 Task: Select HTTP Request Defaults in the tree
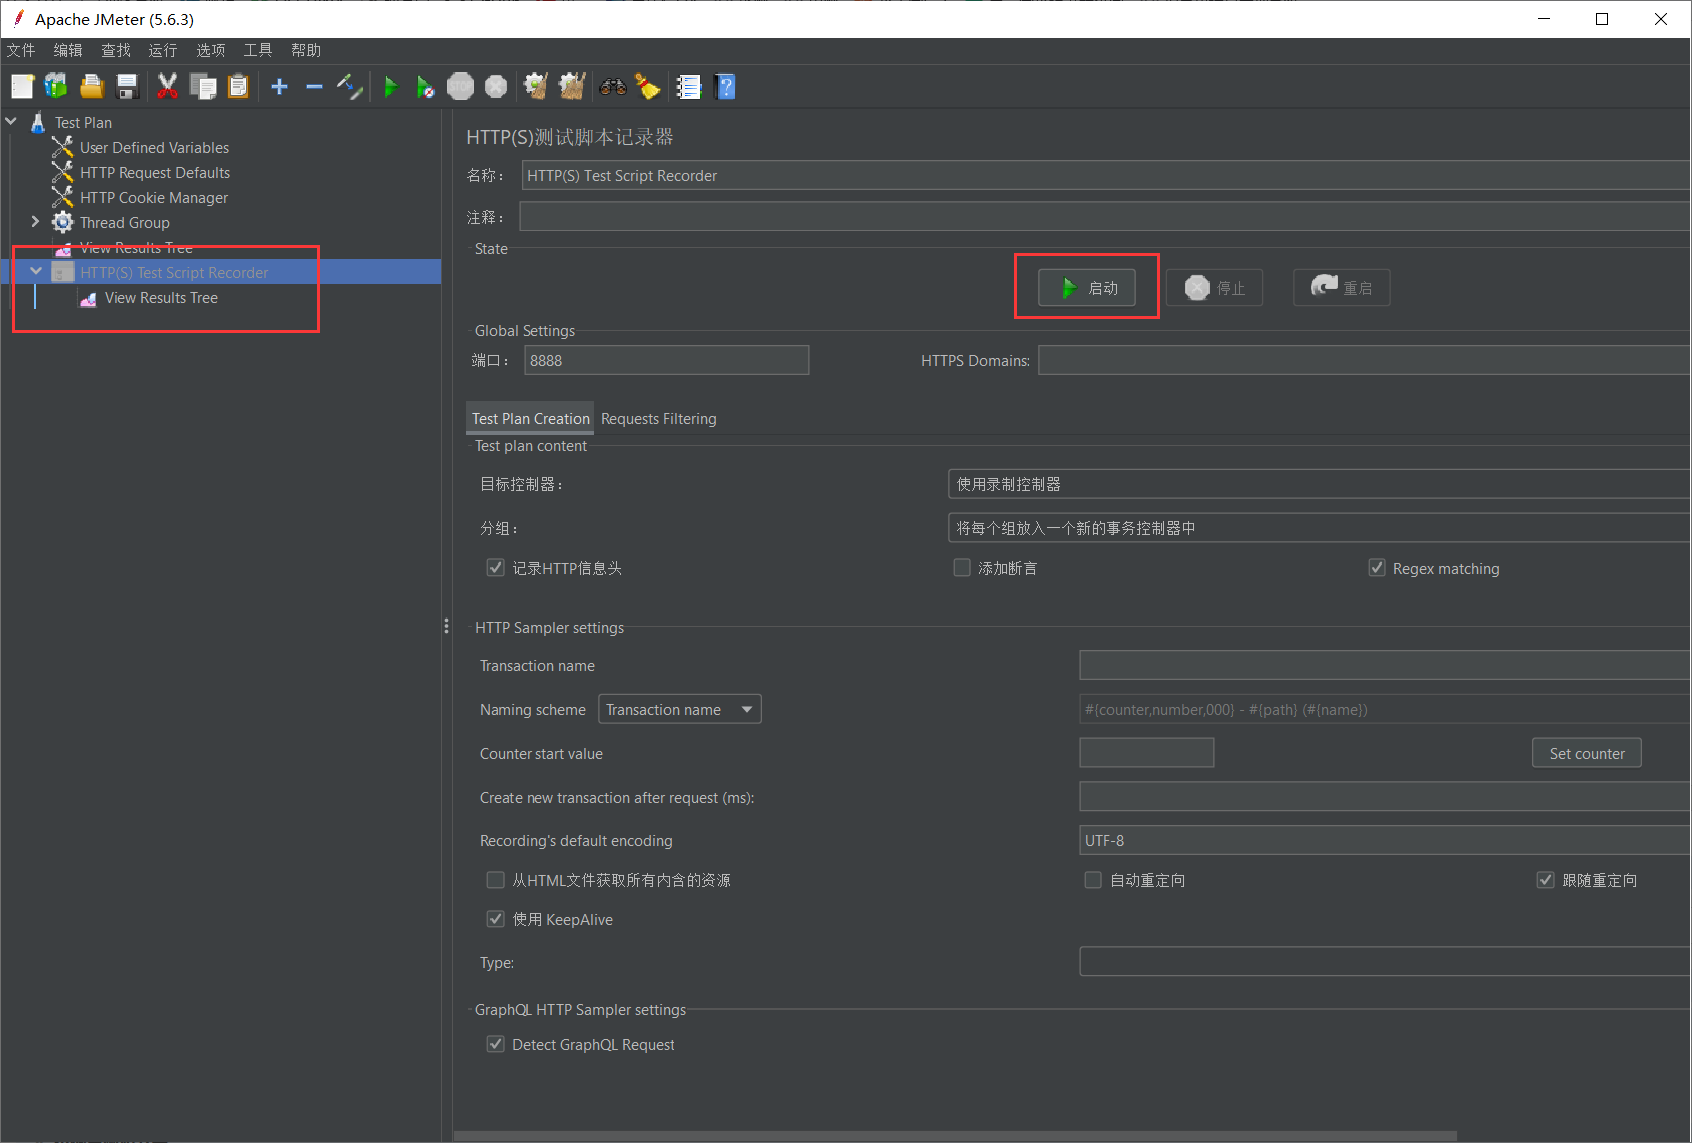coord(155,172)
